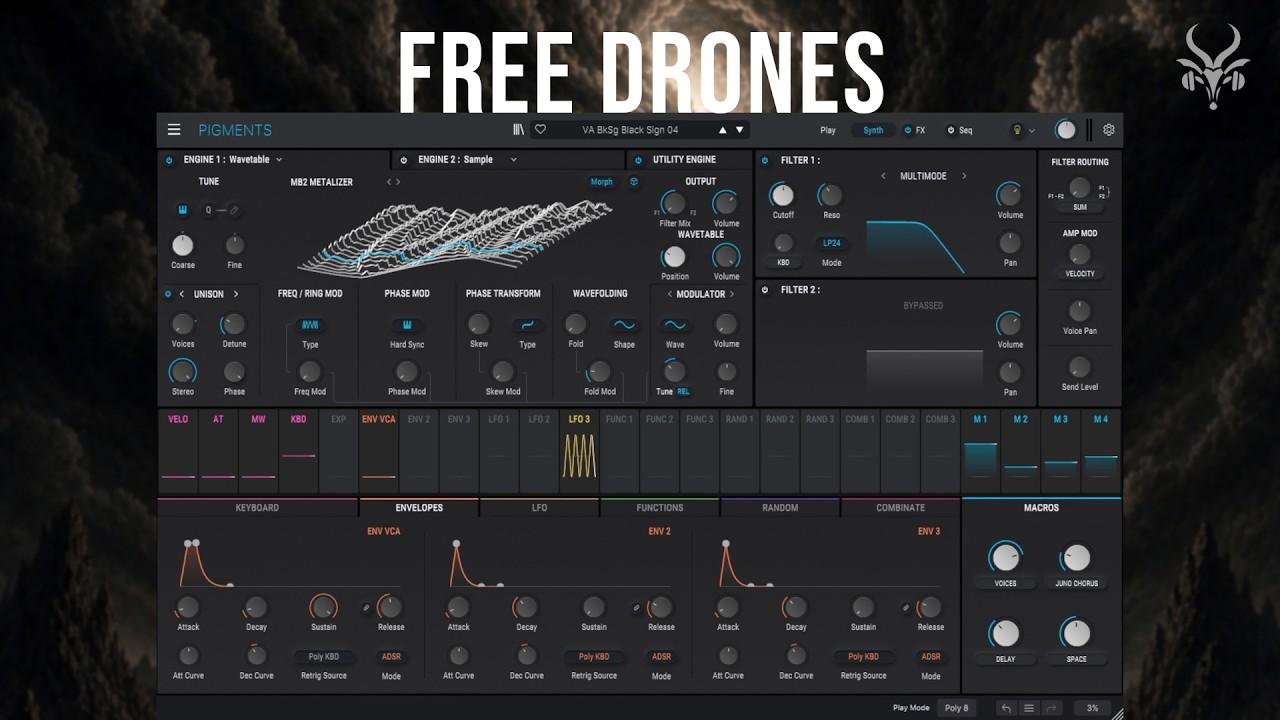This screenshot has height=720, width=1280.
Task: Click ENV VCA release link icon
Action: coord(366,607)
